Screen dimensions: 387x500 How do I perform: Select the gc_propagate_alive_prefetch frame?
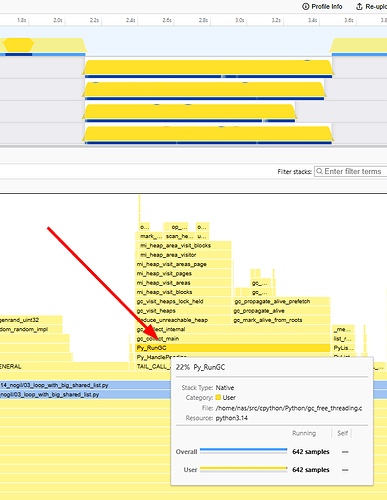point(281,301)
